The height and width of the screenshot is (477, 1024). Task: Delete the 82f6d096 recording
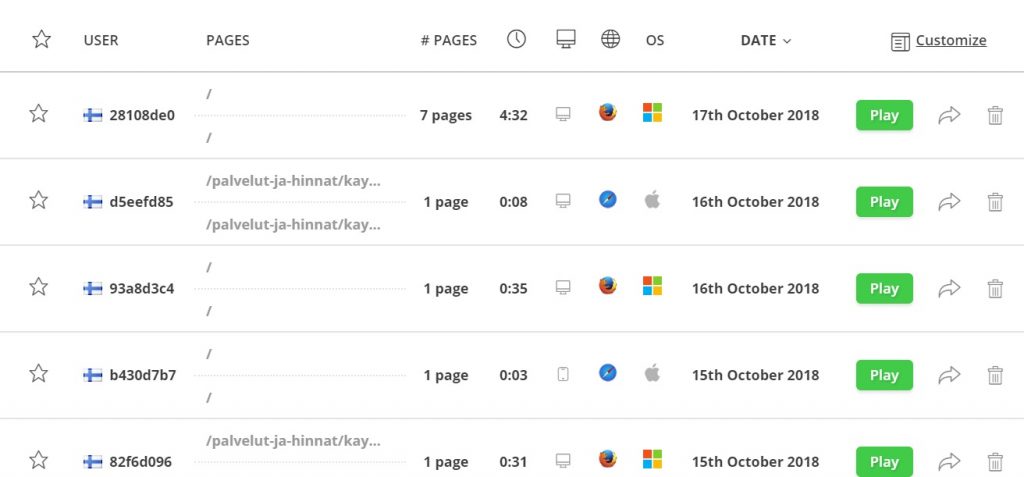click(995, 462)
